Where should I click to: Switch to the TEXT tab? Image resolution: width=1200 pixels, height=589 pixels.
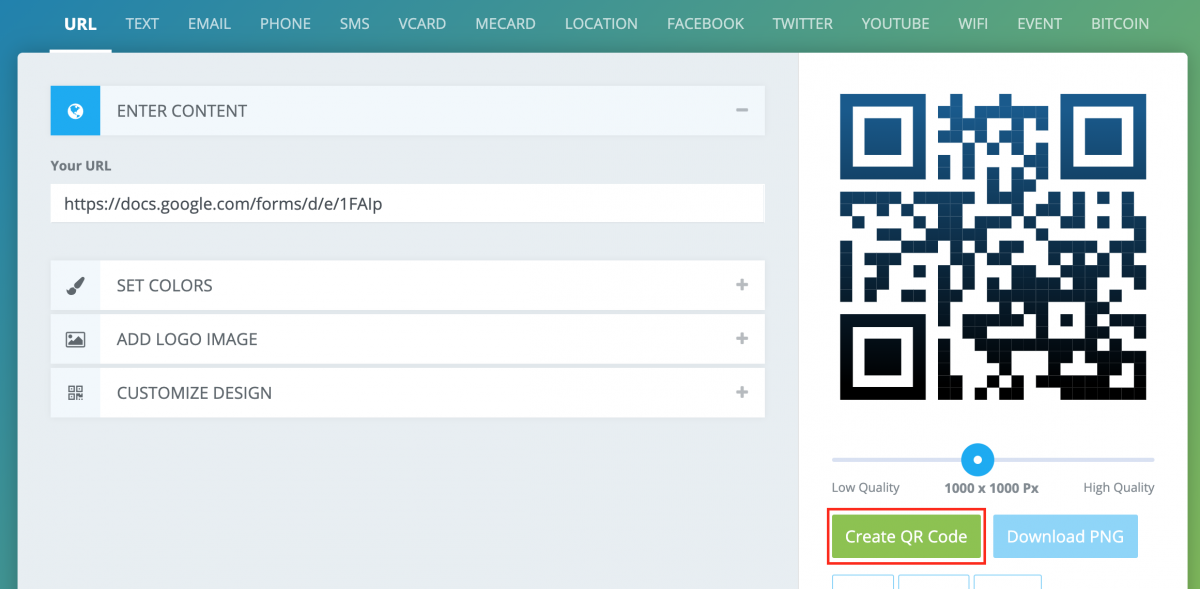tap(142, 23)
